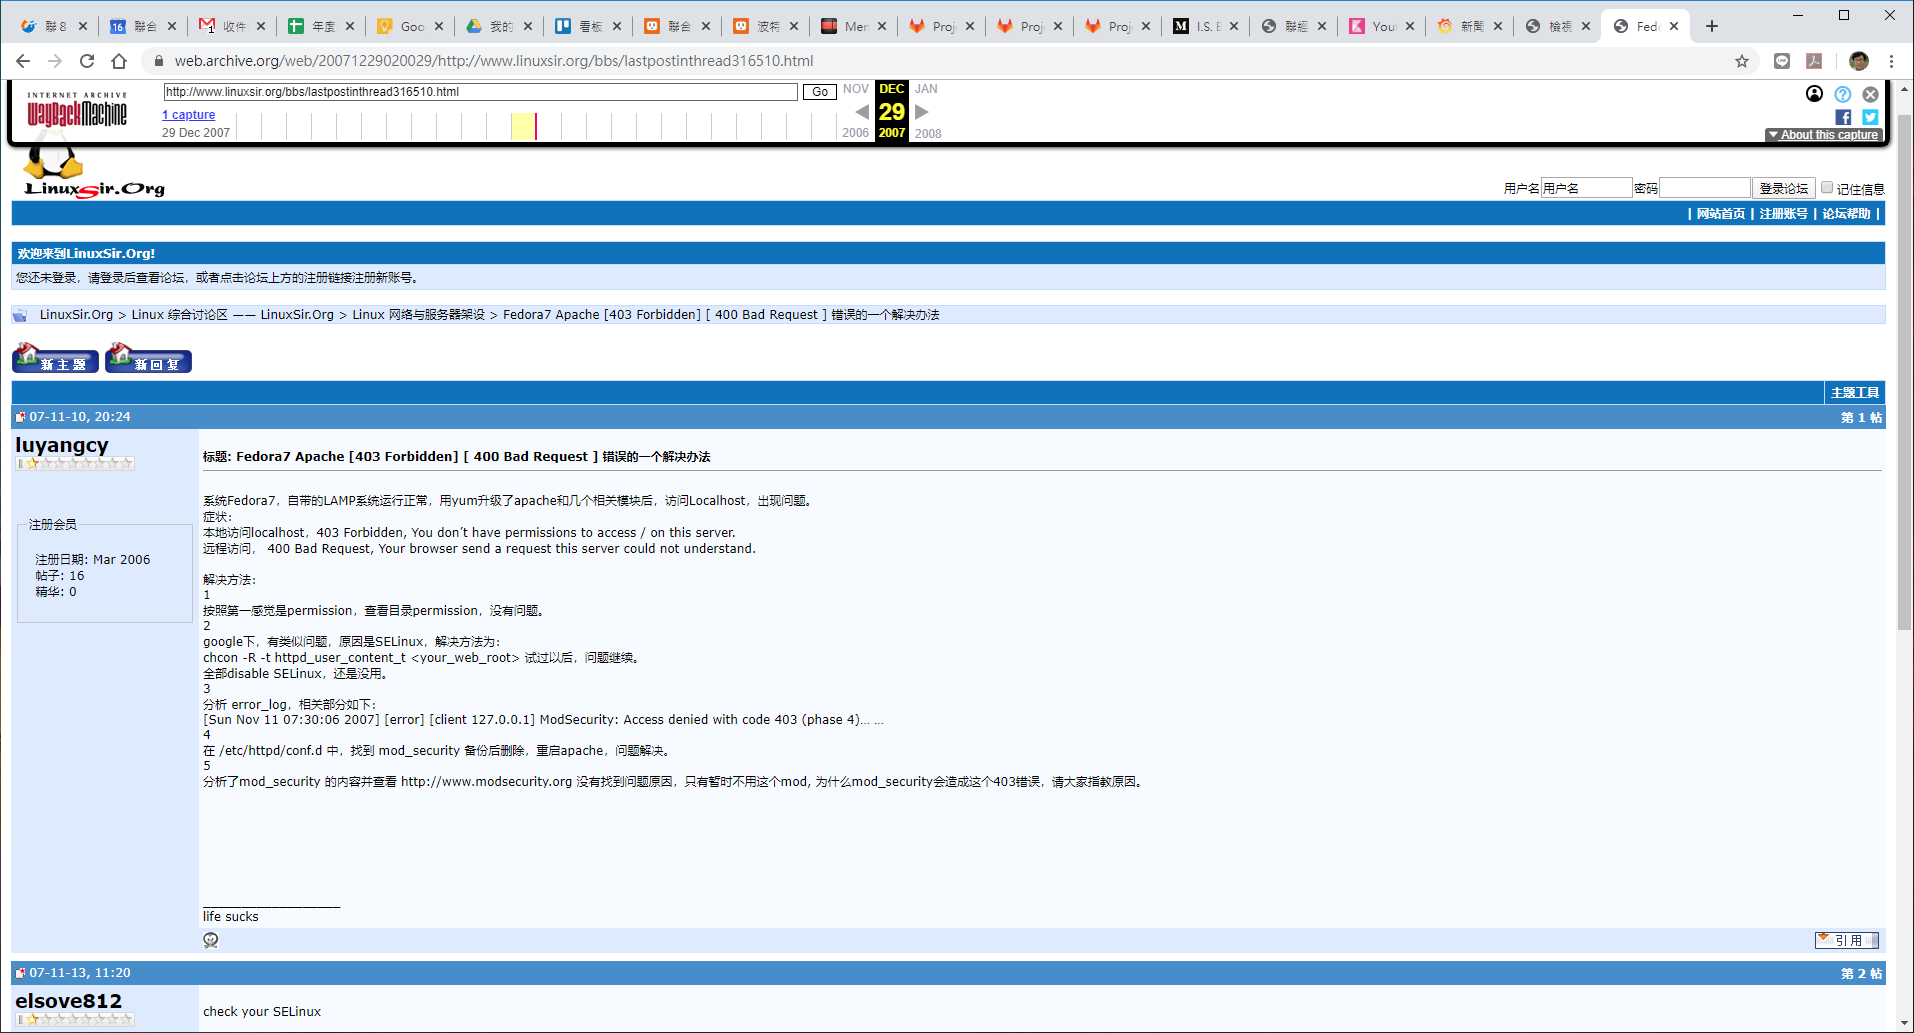
Task: Click the LinuxSir.Org penguin logo
Action: pyautogui.click(x=94, y=172)
